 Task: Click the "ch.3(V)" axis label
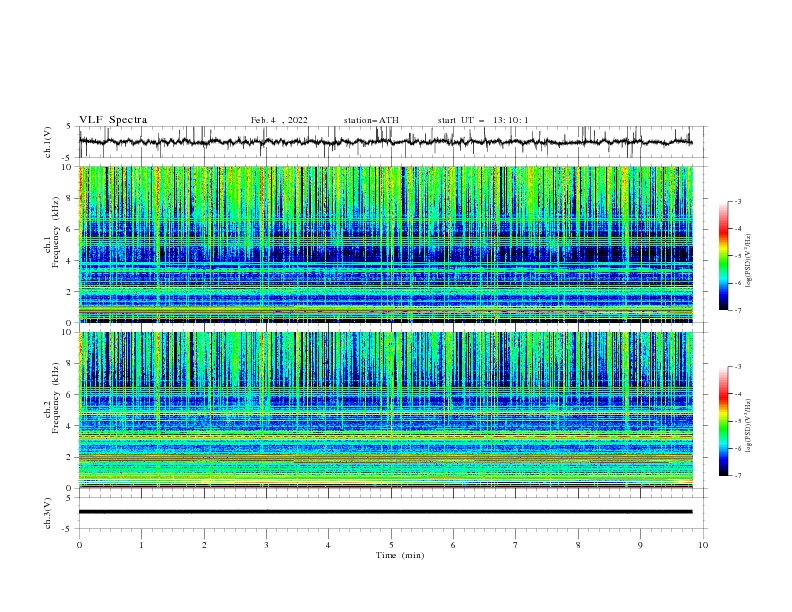point(48,513)
